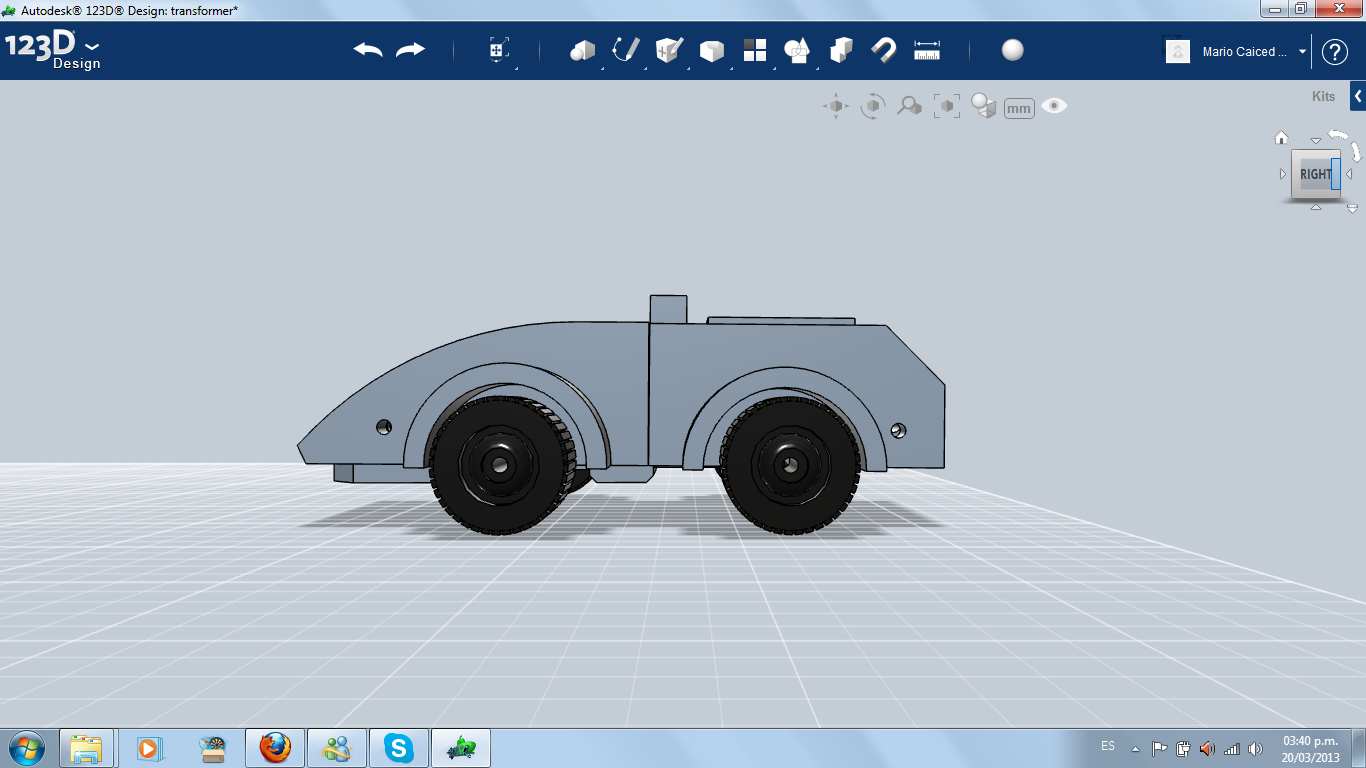Image resolution: width=1366 pixels, height=768 pixels.
Task: Open the Transform tool
Action: [499, 50]
